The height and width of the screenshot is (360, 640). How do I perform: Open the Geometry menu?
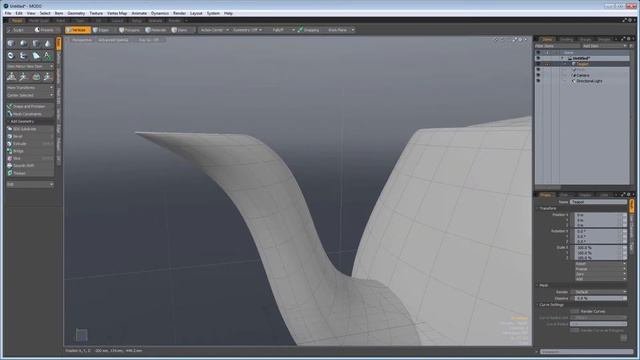(x=76, y=13)
